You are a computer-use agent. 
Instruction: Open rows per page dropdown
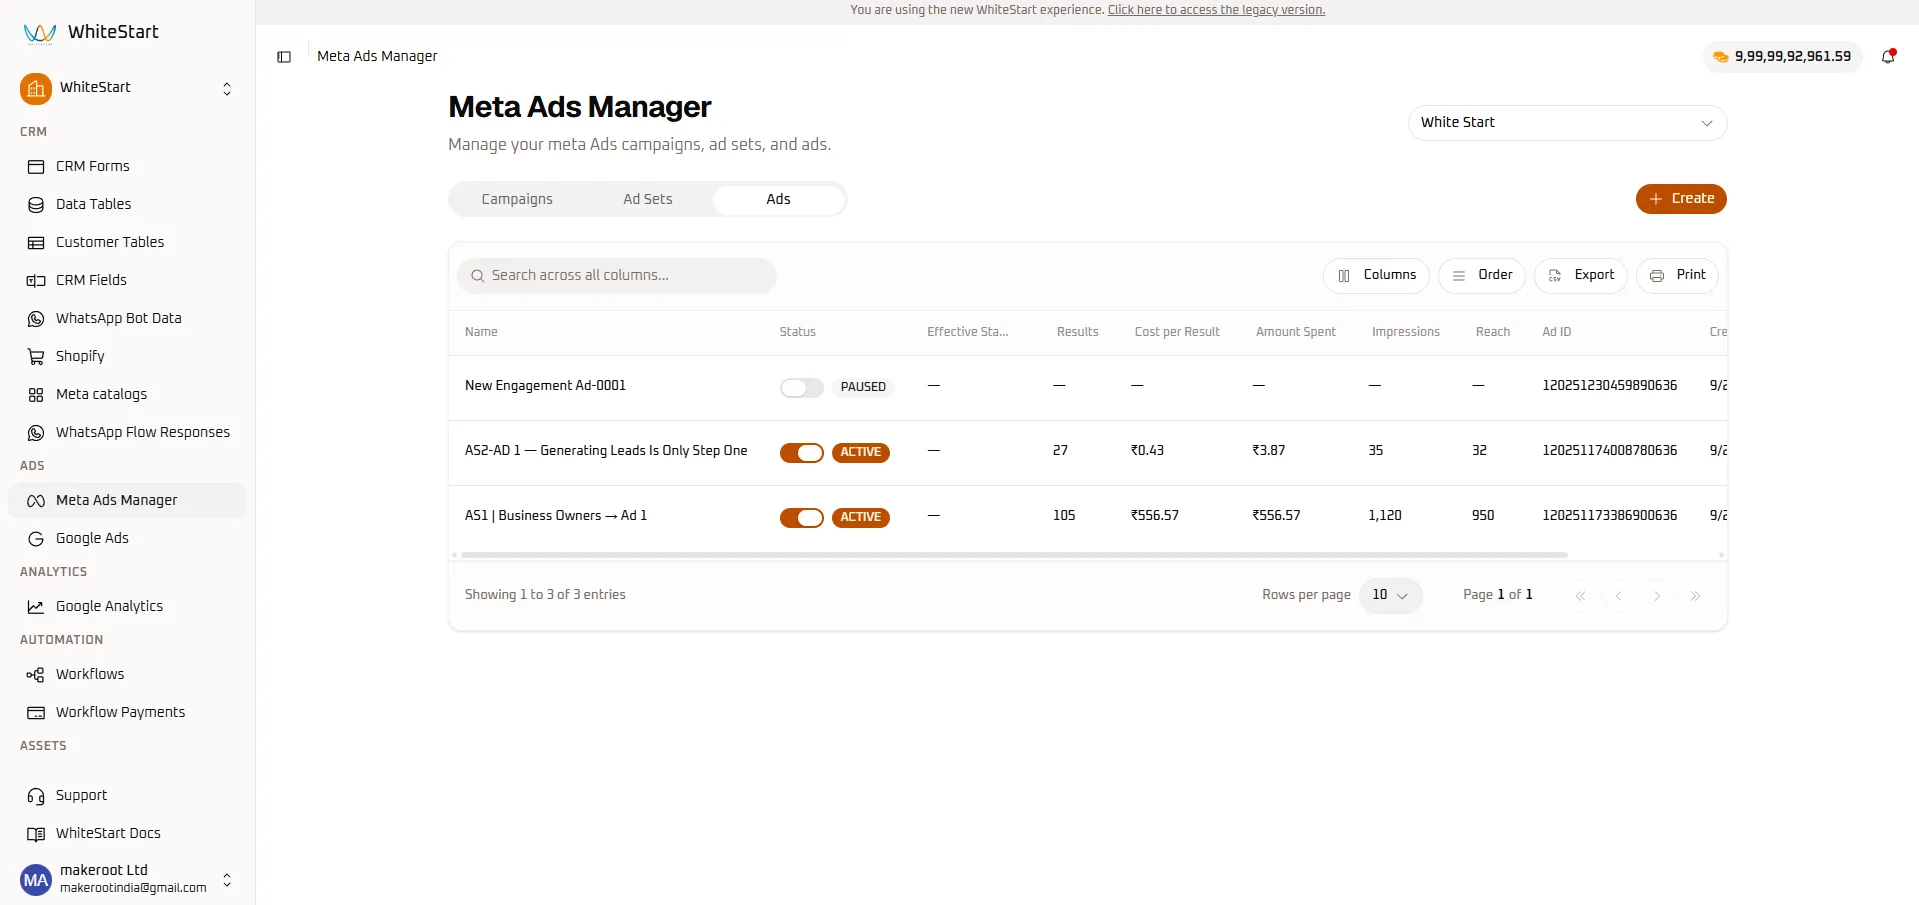(x=1390, y=595)
